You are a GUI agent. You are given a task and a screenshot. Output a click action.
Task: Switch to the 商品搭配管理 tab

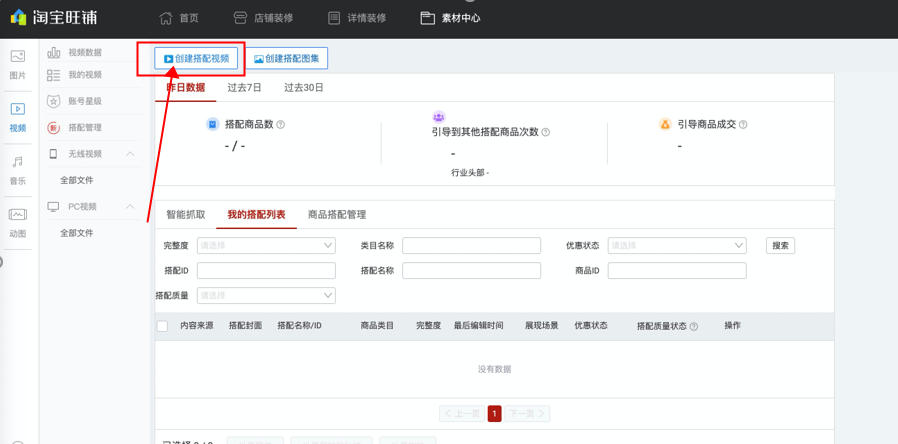point(337,215)
